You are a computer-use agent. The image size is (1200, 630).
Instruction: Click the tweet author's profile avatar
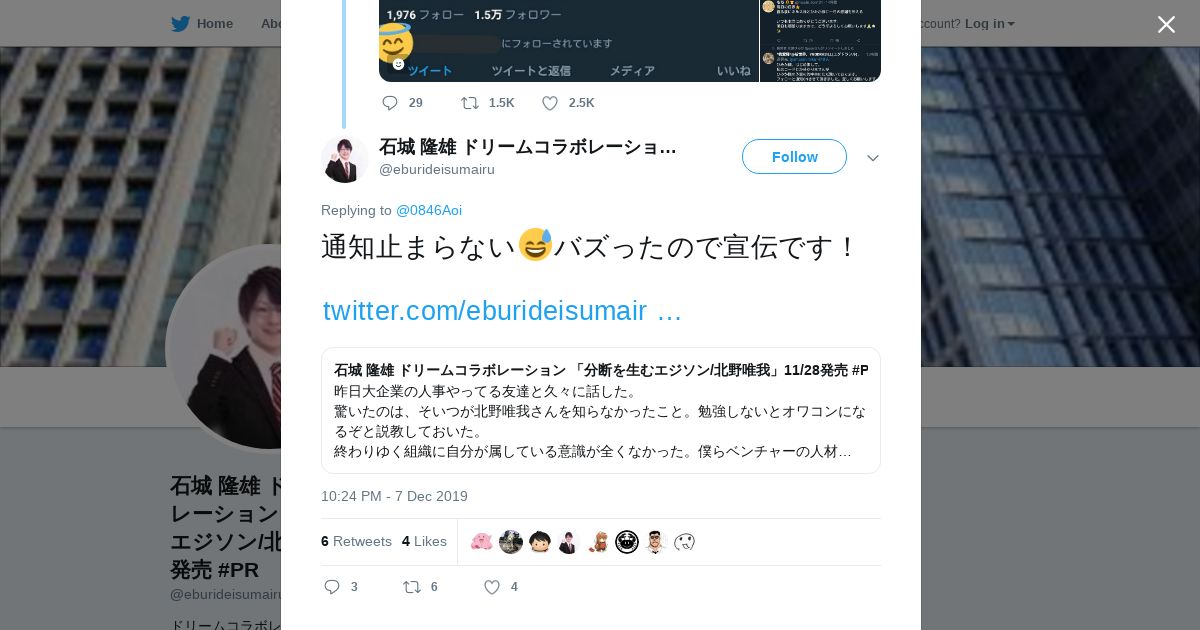(345, 159)
